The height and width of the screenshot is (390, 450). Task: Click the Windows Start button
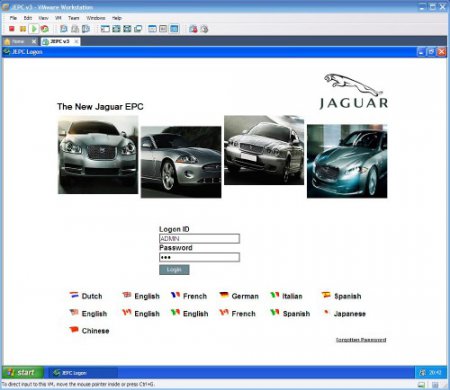pyautogui.click(x=23, y=372)
